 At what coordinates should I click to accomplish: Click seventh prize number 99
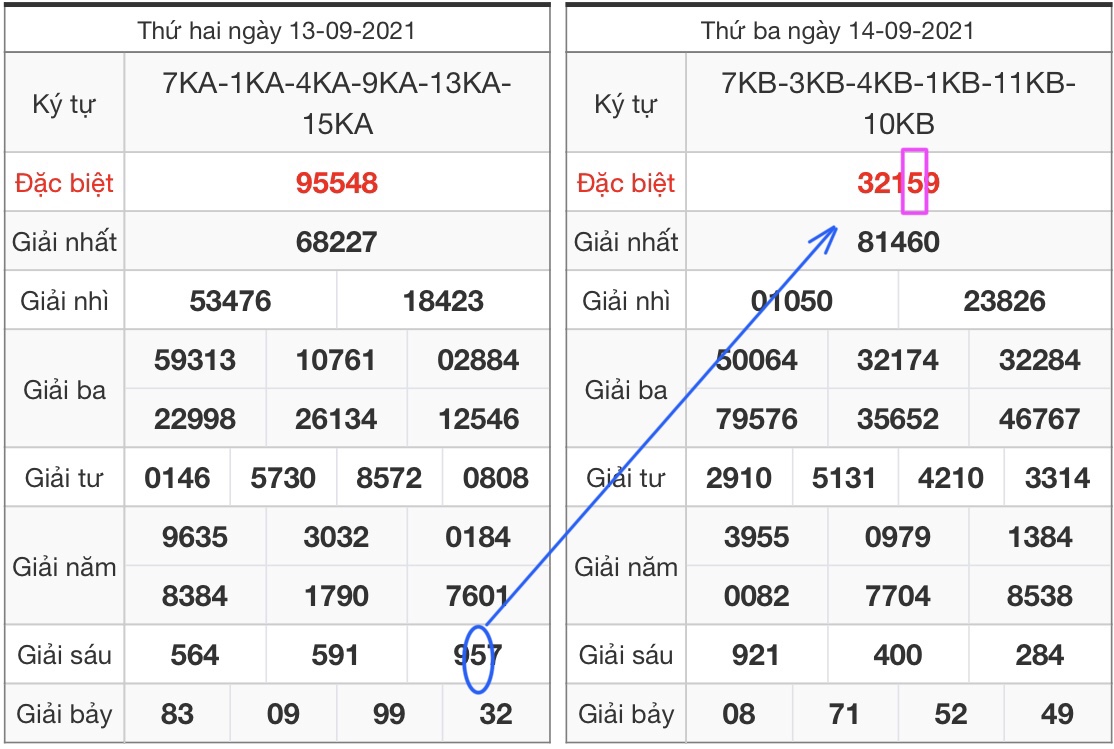coord(389,714)
